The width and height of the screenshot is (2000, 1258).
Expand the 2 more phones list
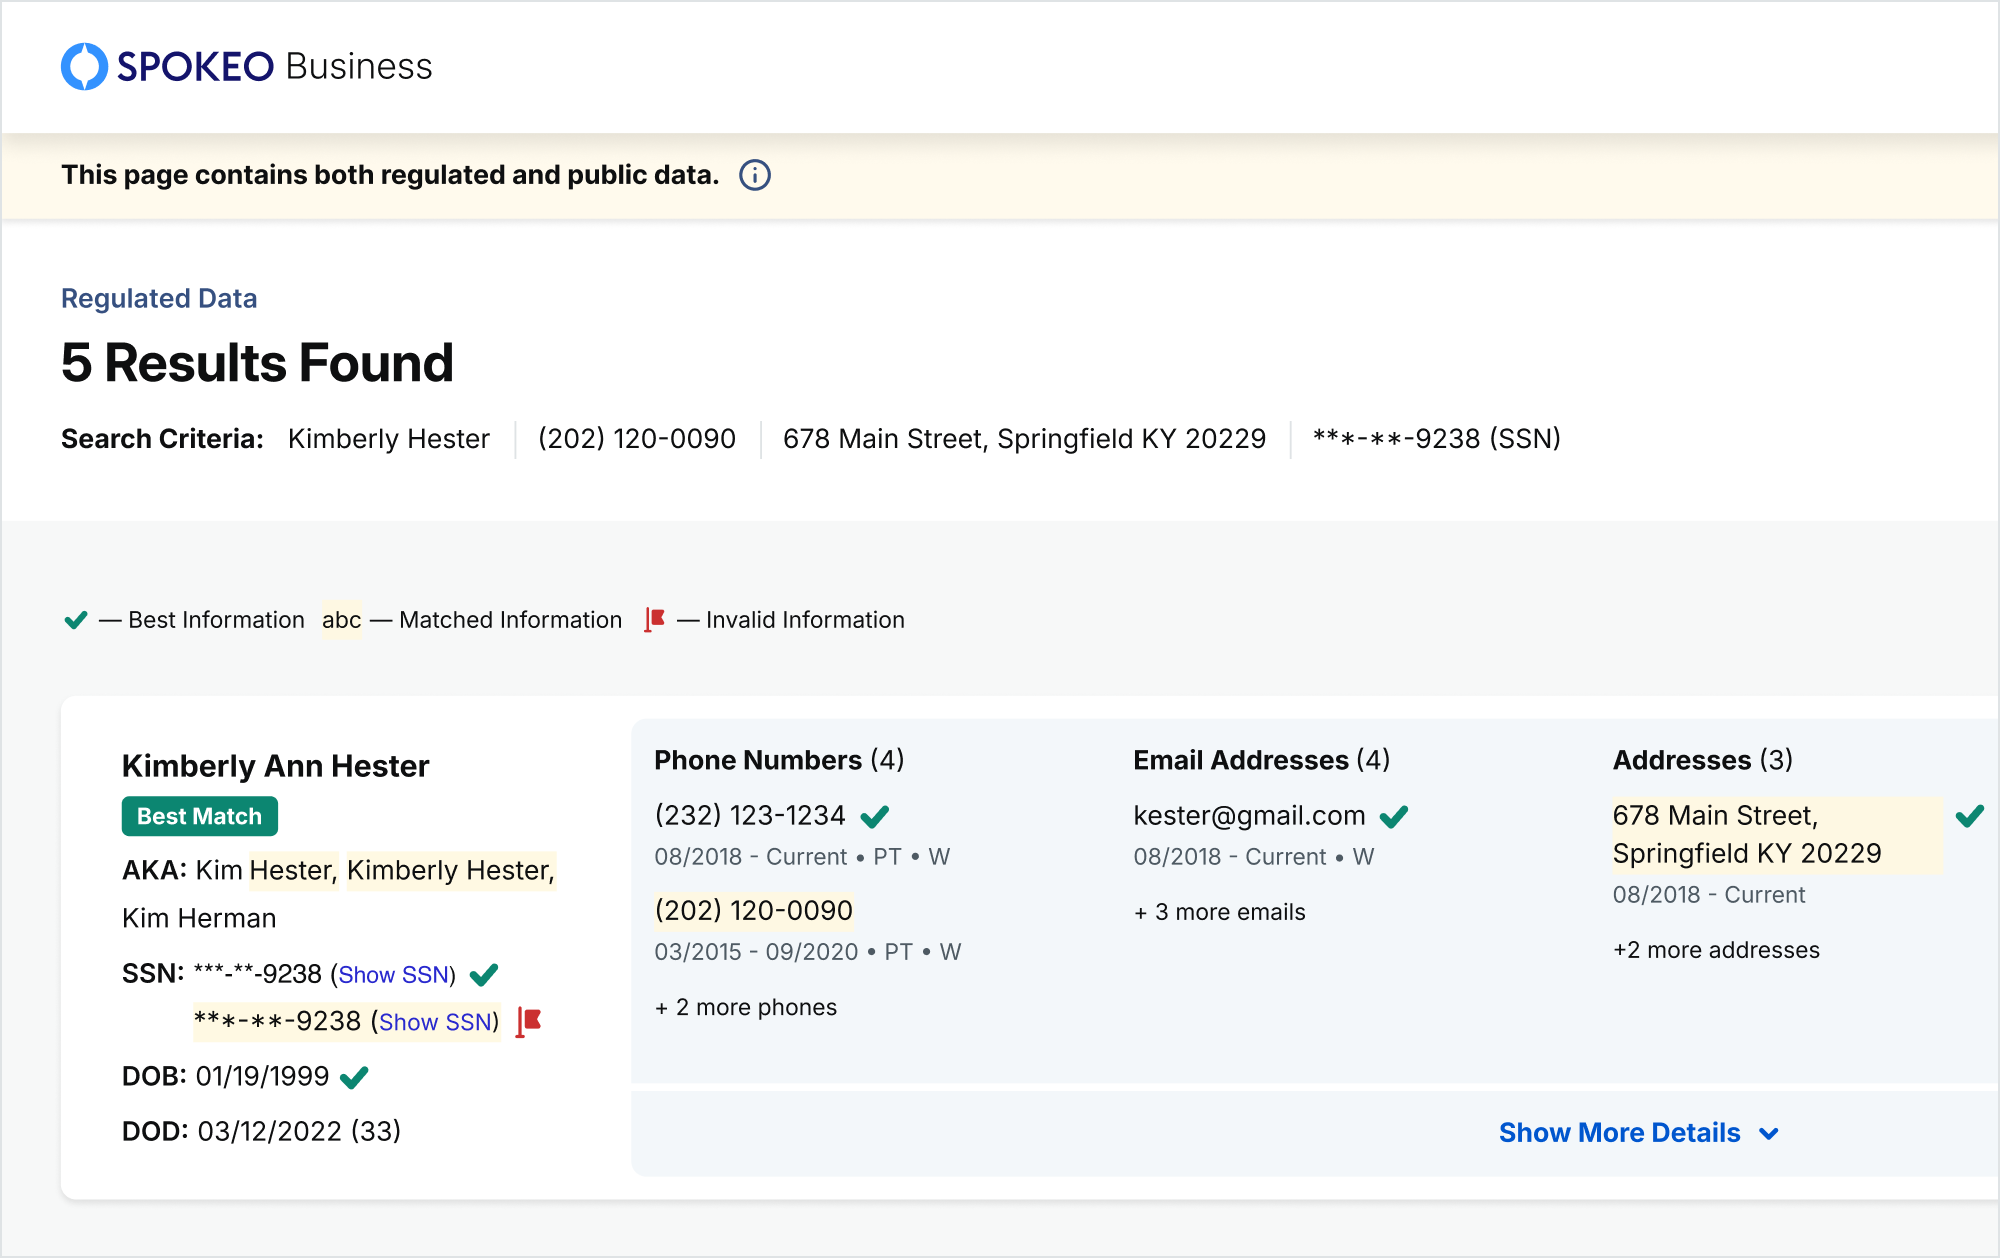[x=746, y=1007]
